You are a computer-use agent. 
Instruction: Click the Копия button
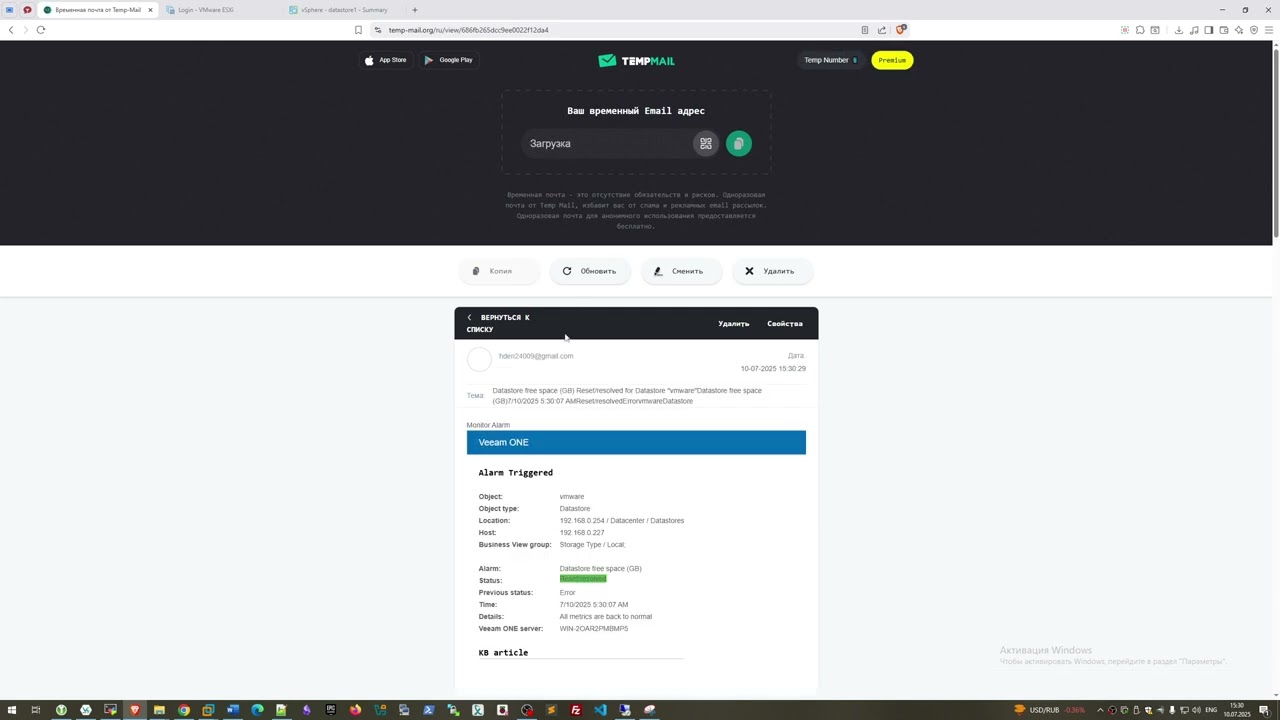pos(499,271)
